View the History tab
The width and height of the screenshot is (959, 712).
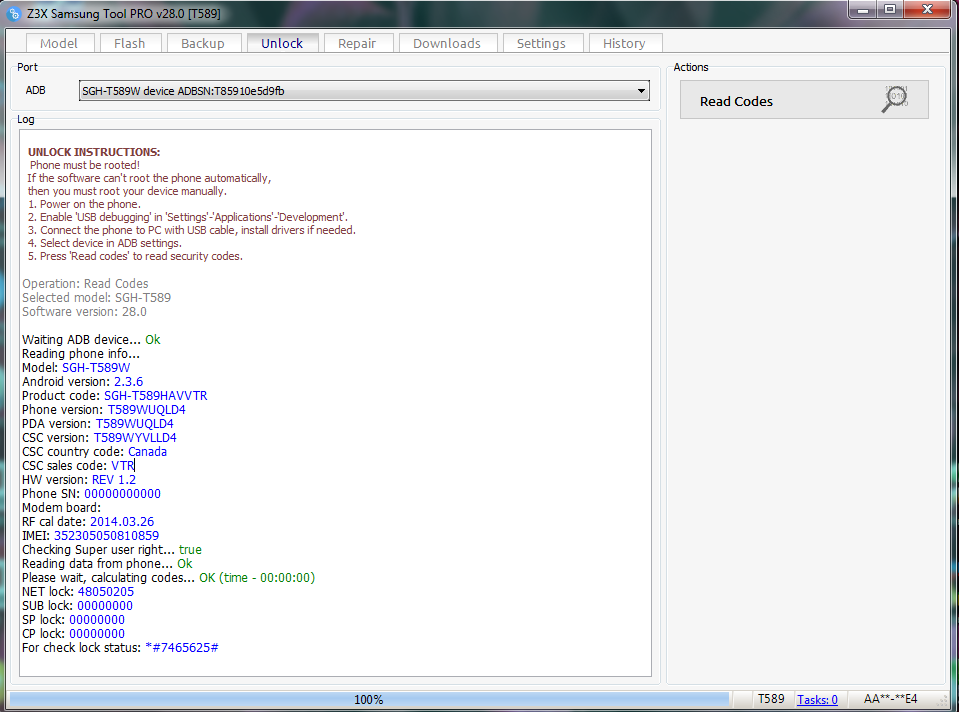tap(624, 43)
